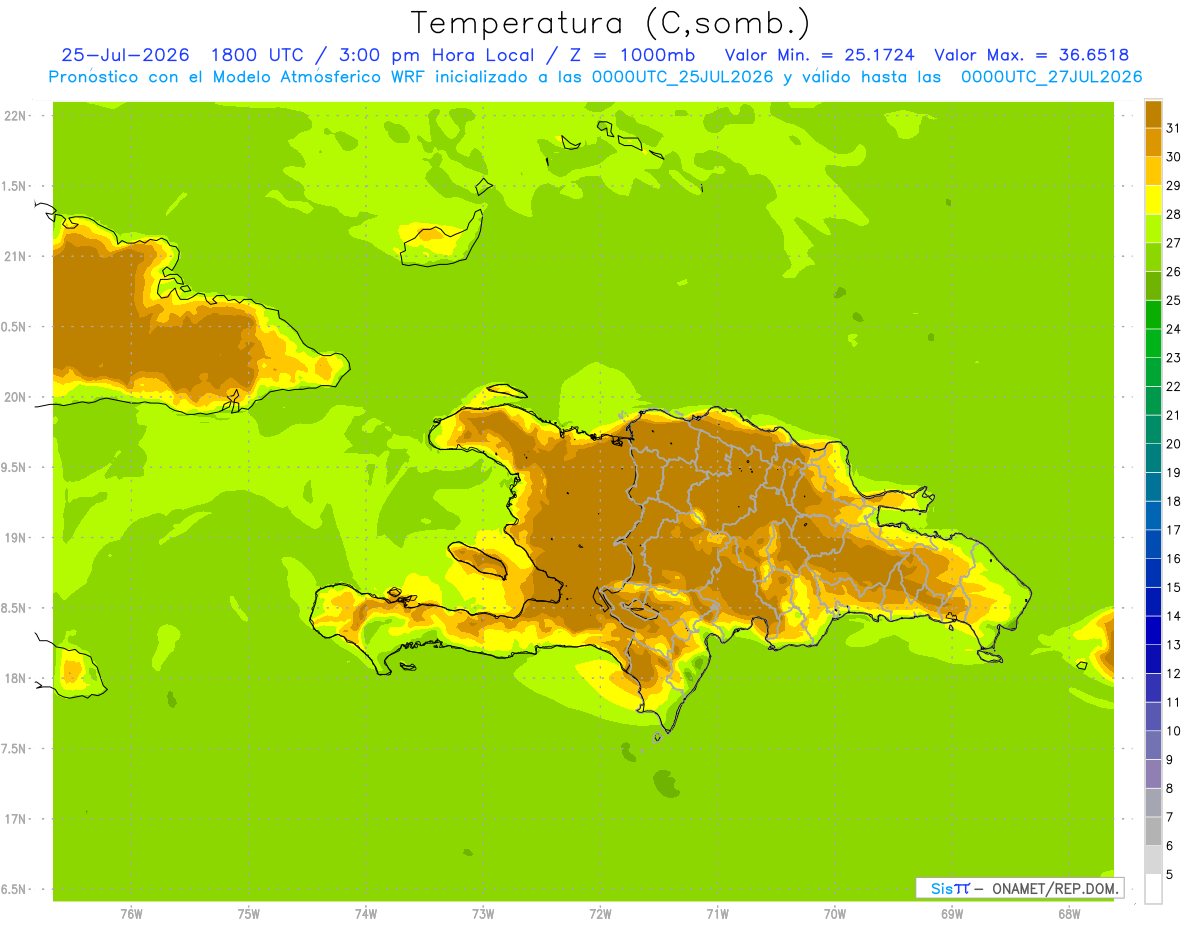Click the brown swatch above 31 in legend
The width and height of the screenshot is (1200, 927).
pyautogui.click(x=1153, y=114)
